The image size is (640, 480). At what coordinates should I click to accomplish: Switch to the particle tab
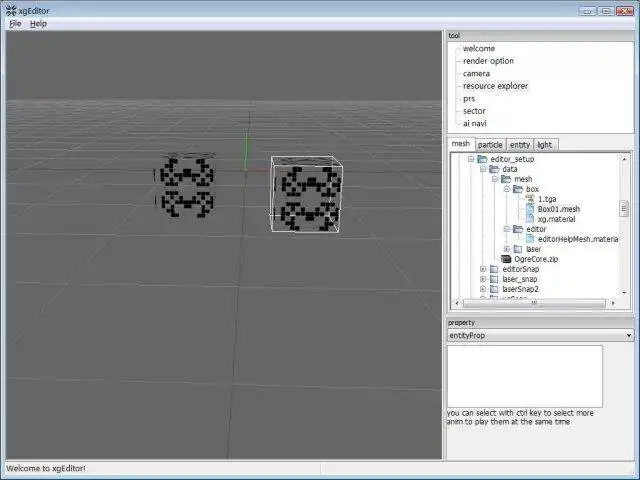490,145
